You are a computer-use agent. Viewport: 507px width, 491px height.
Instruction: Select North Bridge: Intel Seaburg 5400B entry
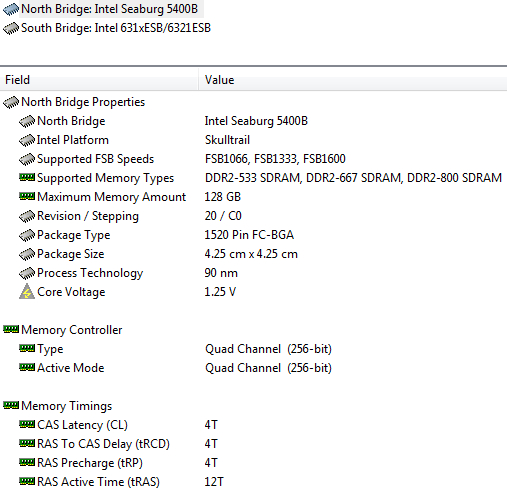(x=109, y=9)
